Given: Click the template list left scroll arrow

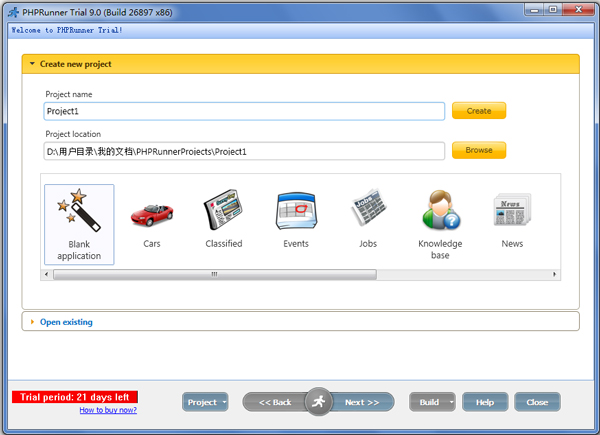Looking at the screenshot, I should tap(46, 274).
